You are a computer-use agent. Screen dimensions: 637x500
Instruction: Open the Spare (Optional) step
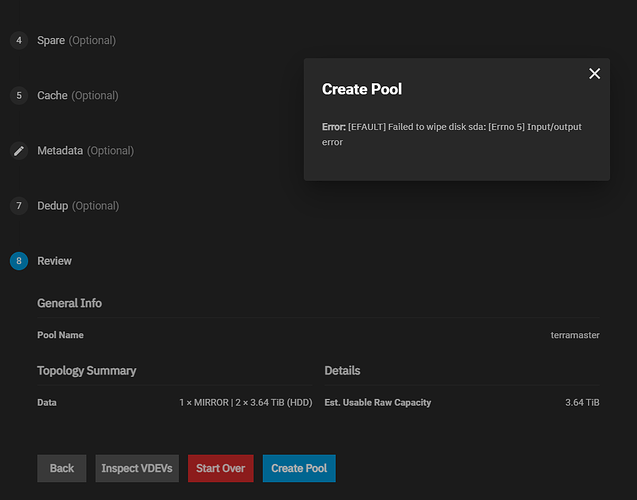click(76, 40)
